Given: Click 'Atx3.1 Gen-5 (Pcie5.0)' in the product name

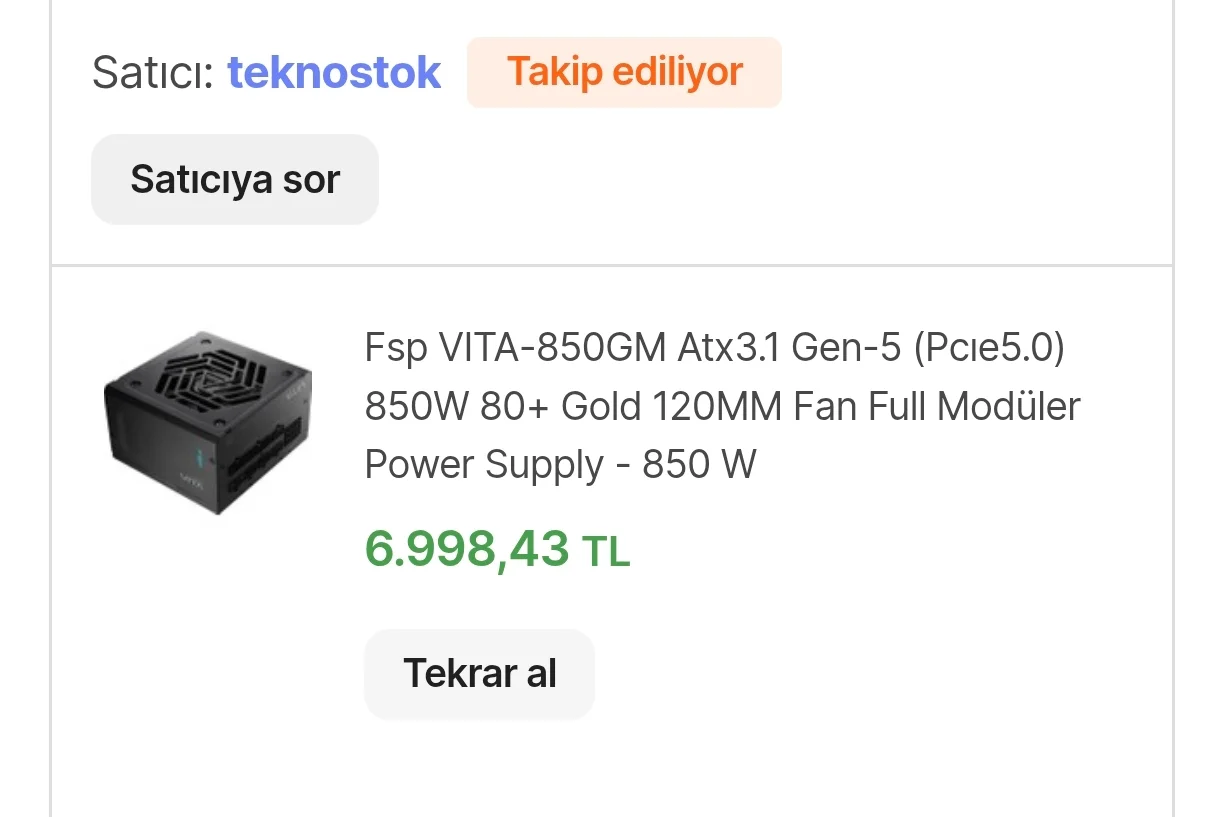Looking at the screenshot, I should tap(872, 349).
